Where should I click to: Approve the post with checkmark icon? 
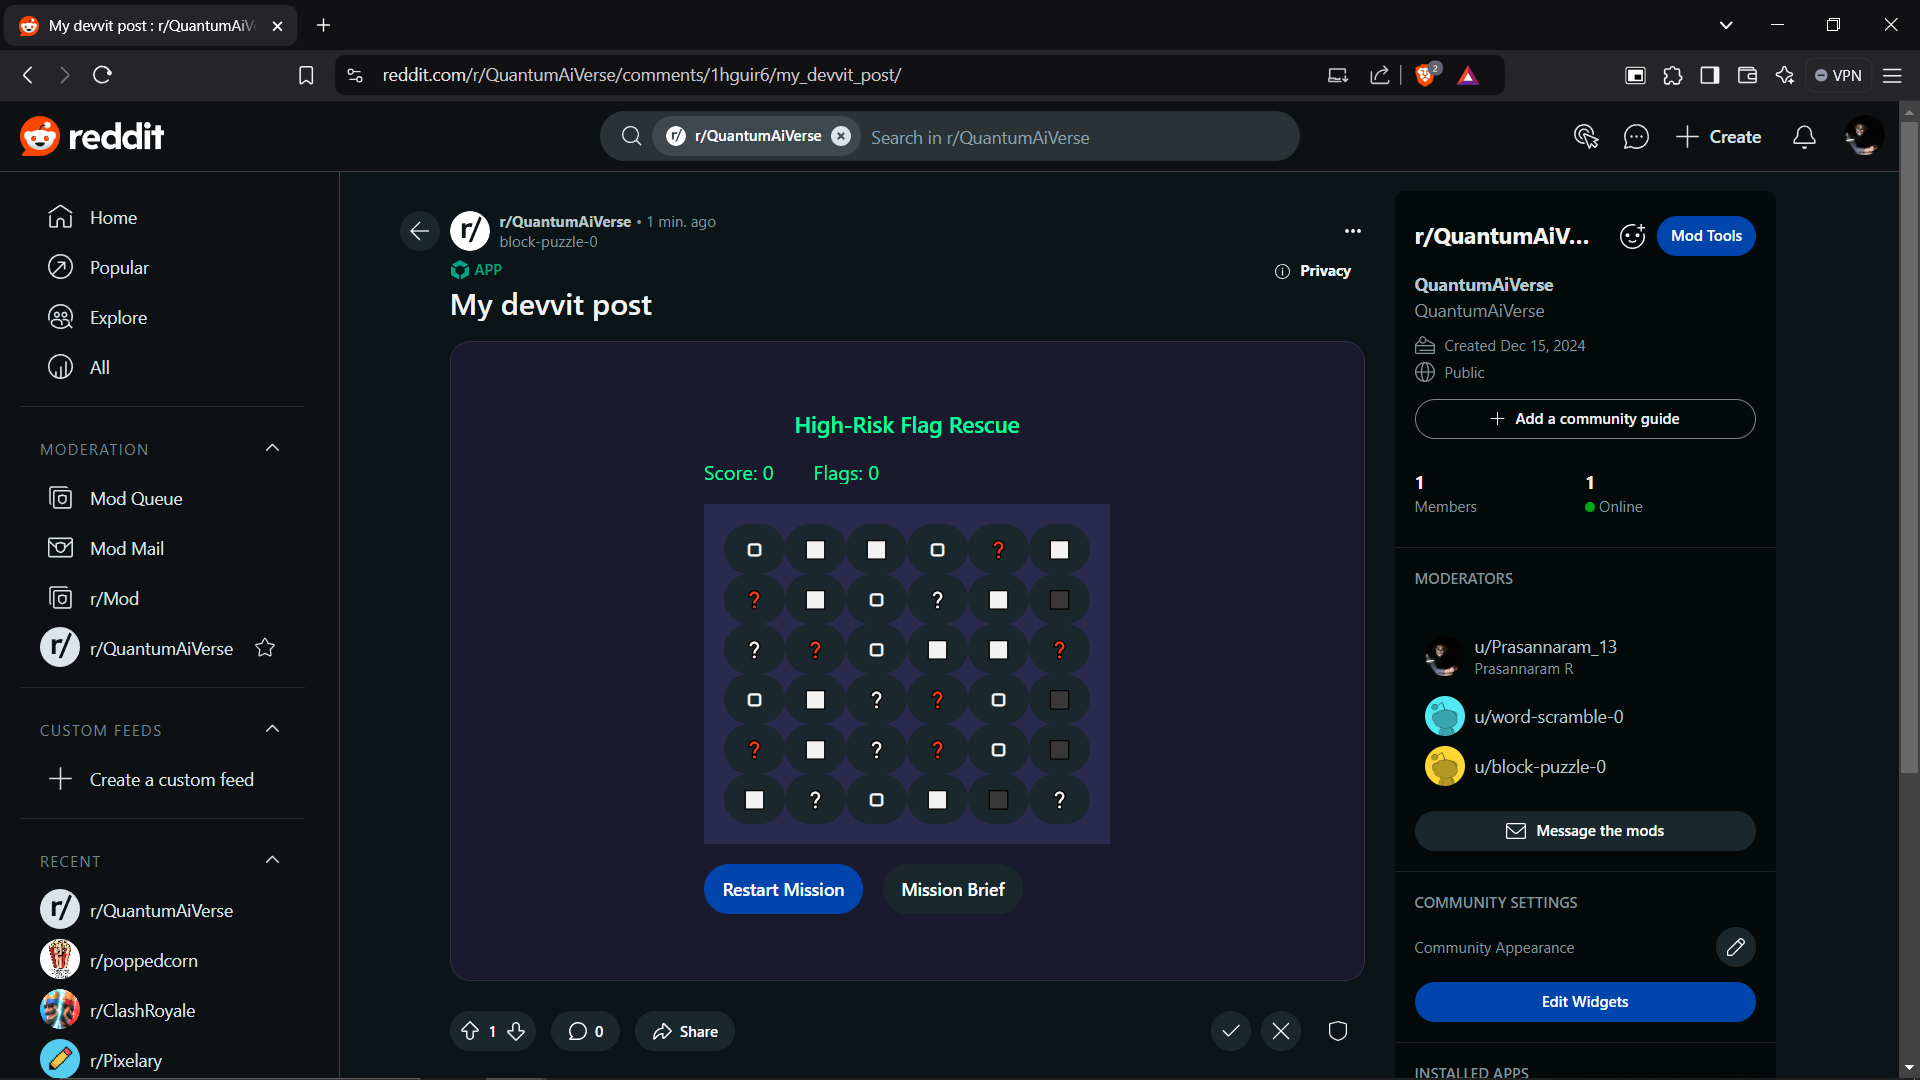click(x=1231, y=1031)
